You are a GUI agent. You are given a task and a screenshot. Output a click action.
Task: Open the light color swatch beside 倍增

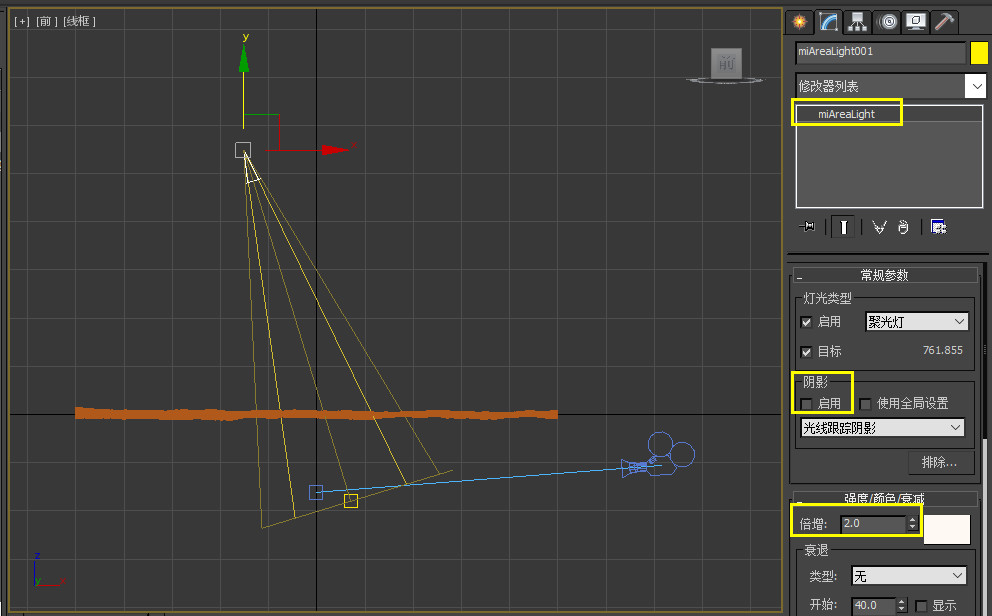pyautogui.click(x=947, y=529)
